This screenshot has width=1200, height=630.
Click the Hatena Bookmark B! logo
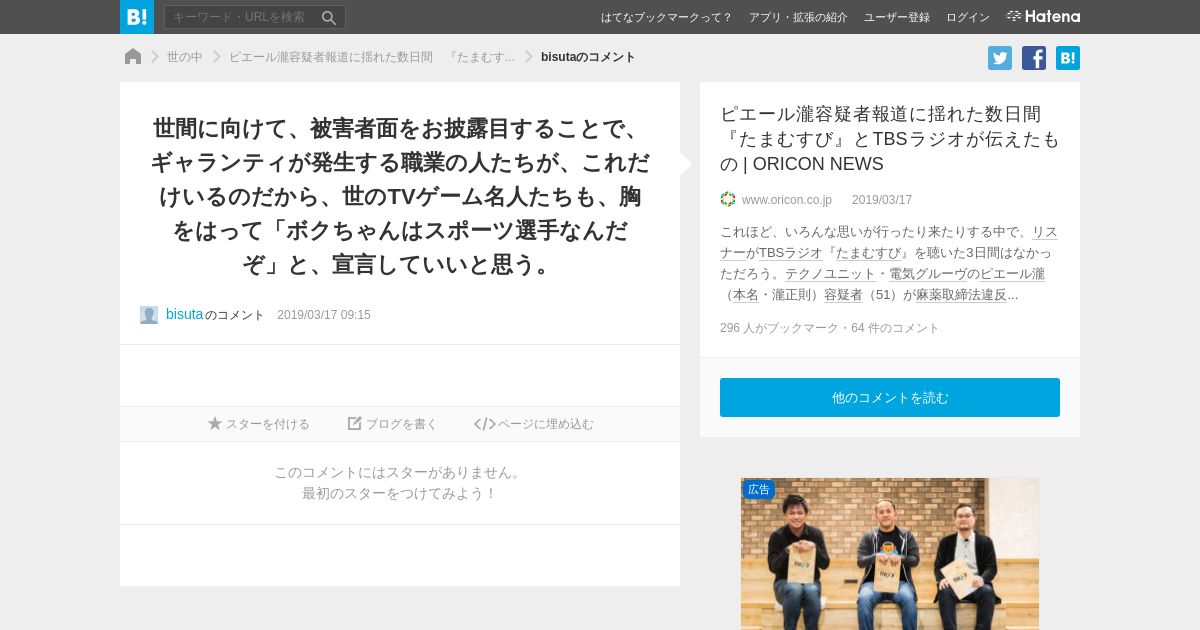[x=137, y=17]
